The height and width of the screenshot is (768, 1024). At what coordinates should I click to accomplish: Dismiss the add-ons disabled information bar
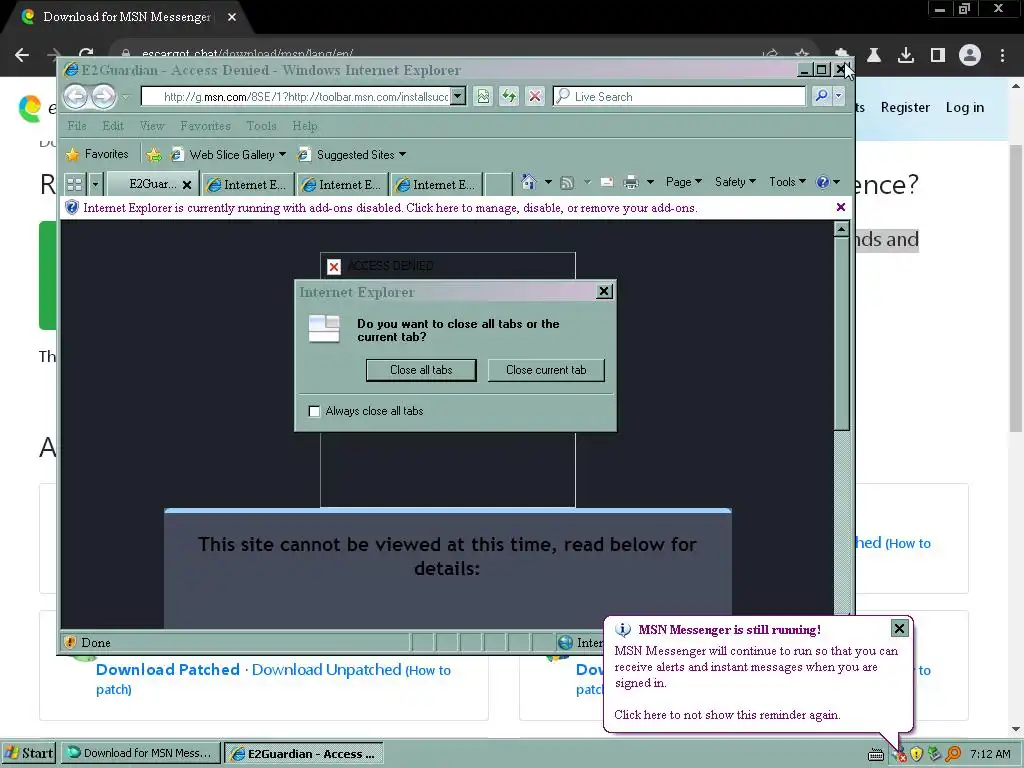click(840, 207)
